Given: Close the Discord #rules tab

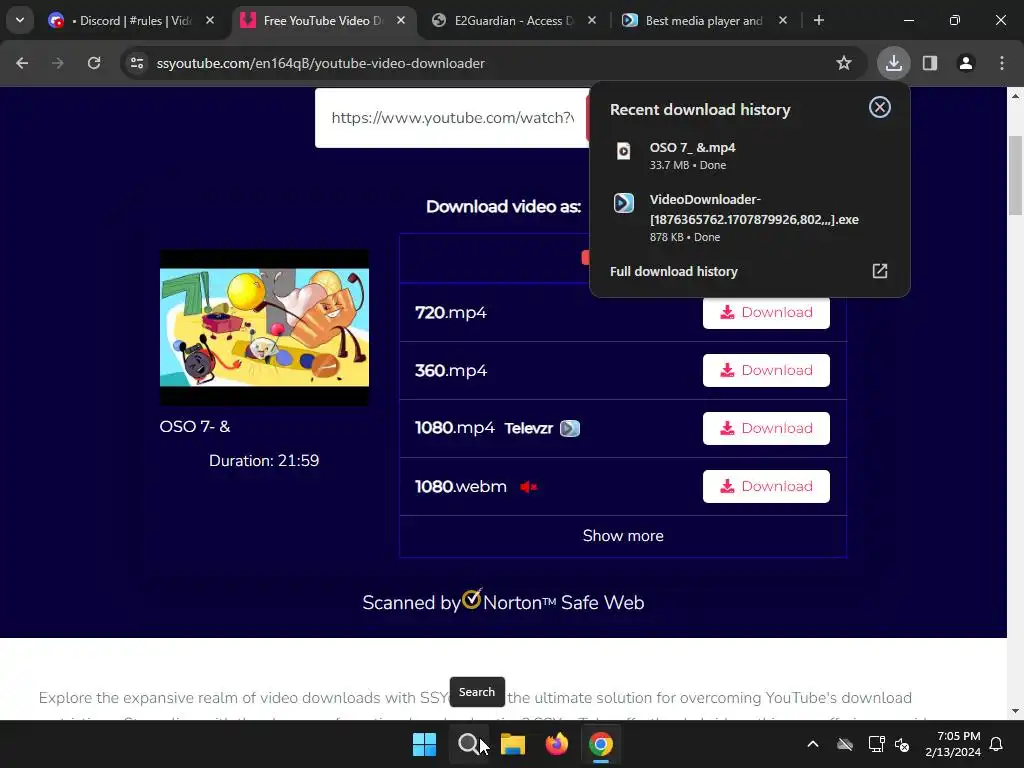Looking at the screenshot, I should (x=210, y=20).
